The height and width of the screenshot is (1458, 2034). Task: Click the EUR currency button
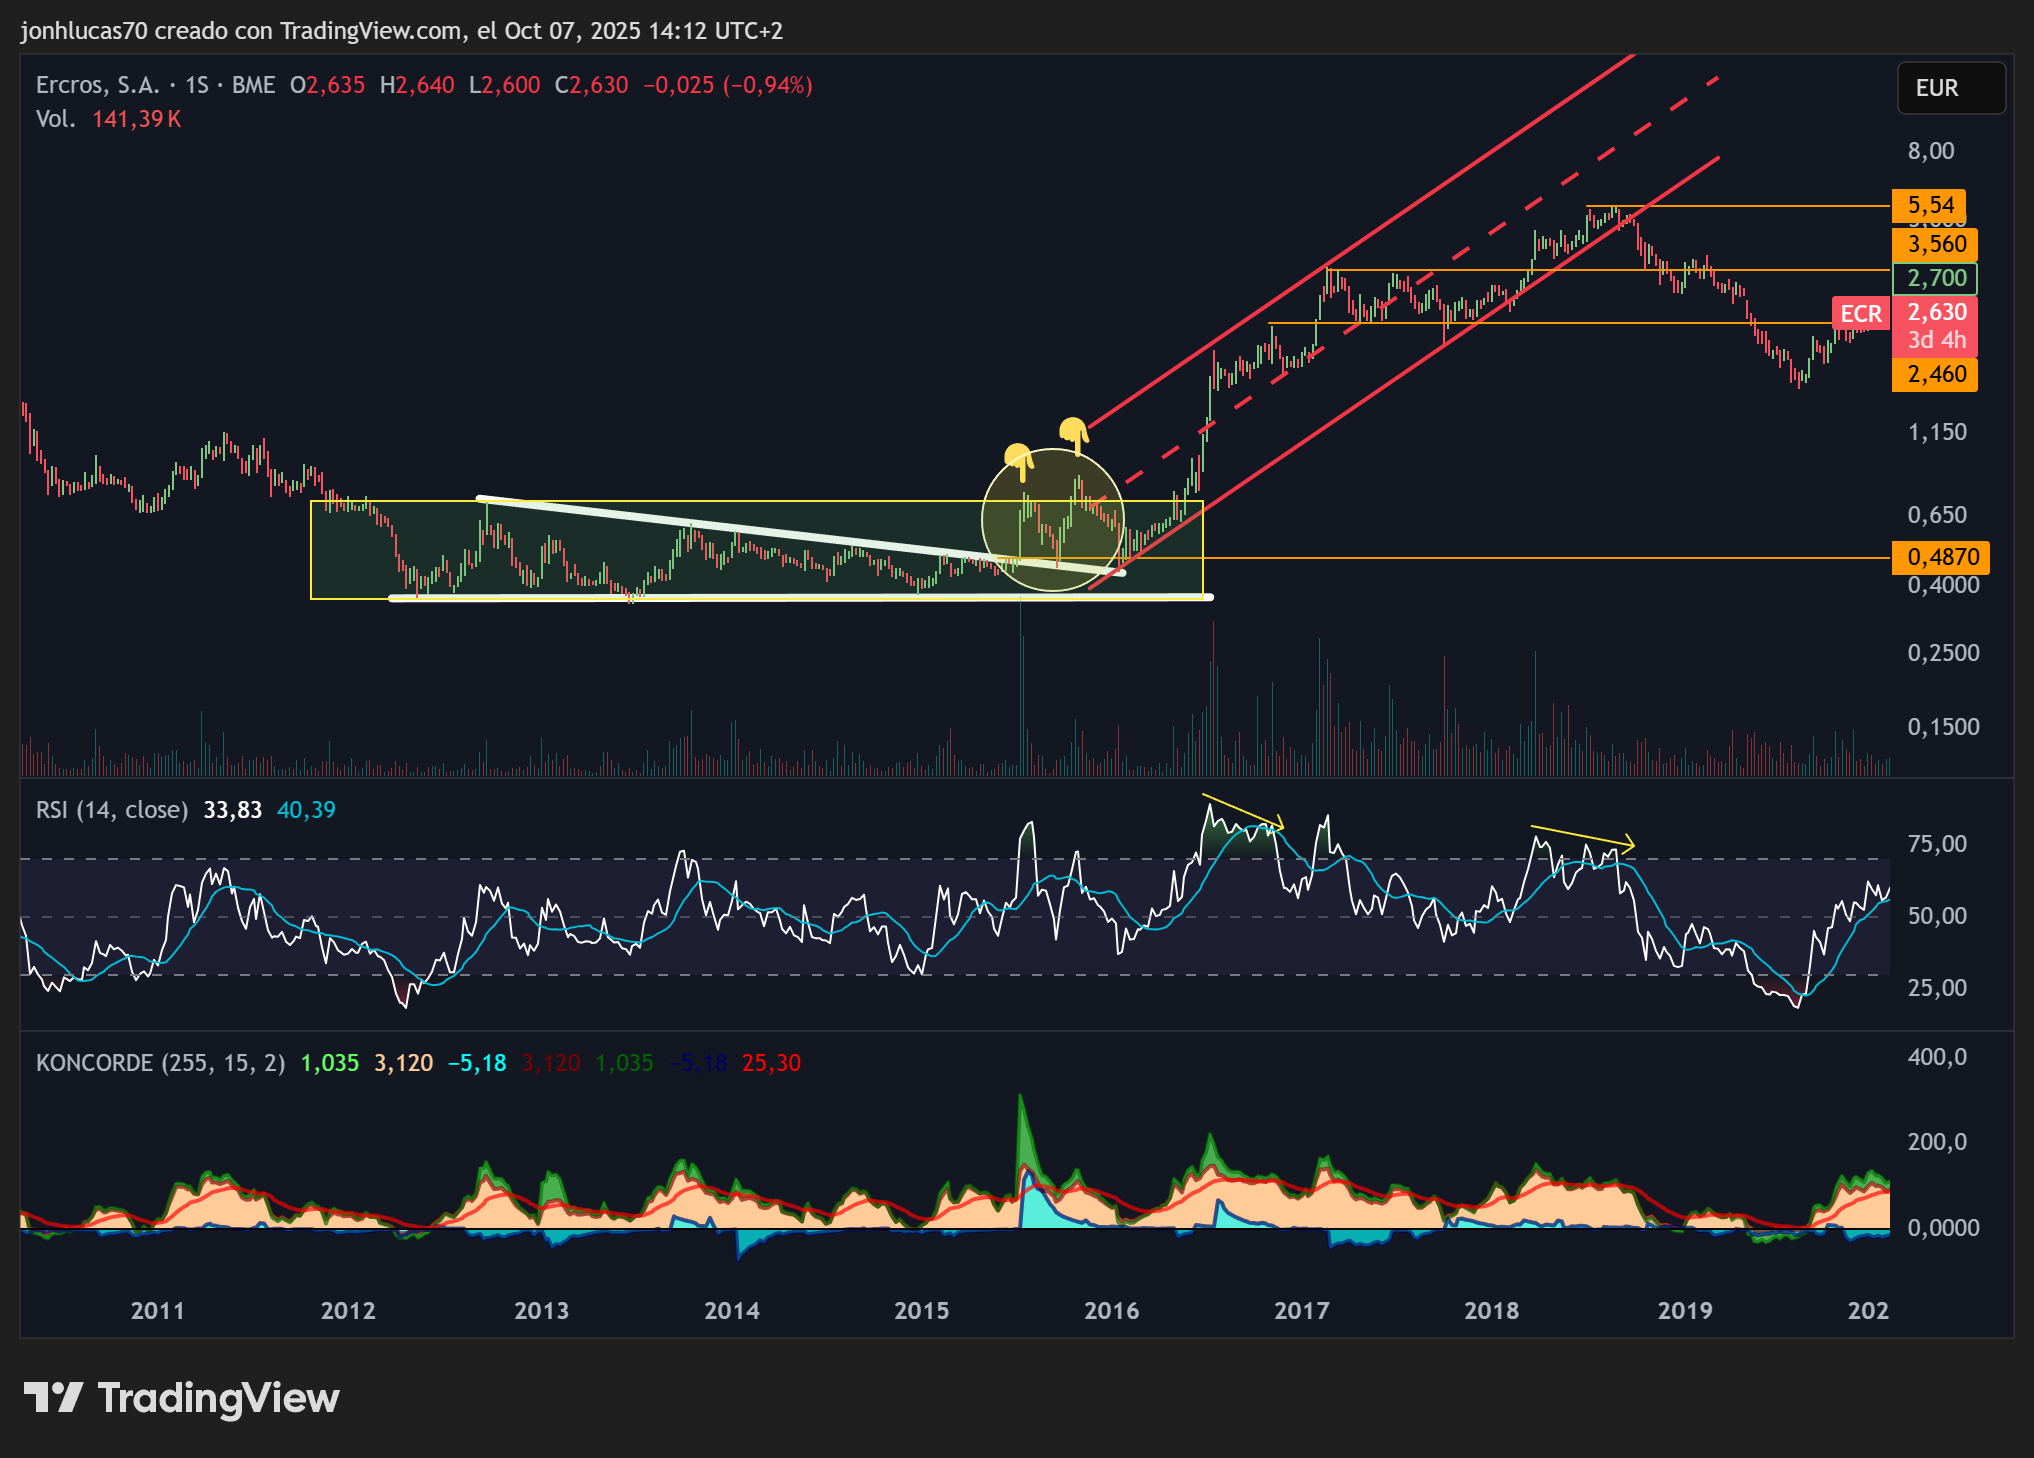coord(1951,88)
